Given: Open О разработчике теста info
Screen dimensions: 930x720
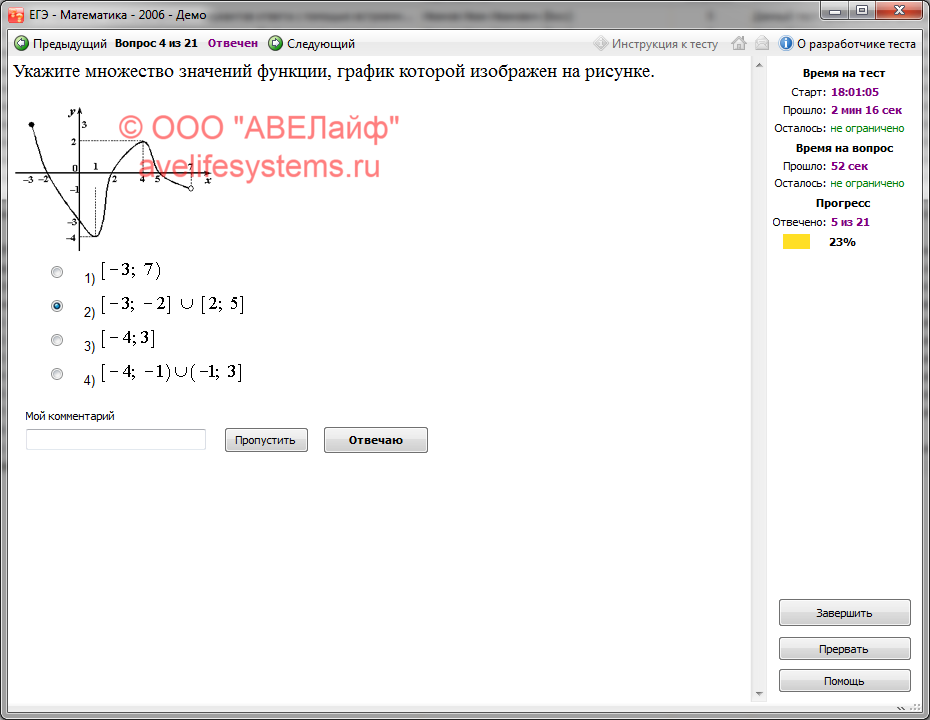Looking at the screenshot, I should [847, 44].
